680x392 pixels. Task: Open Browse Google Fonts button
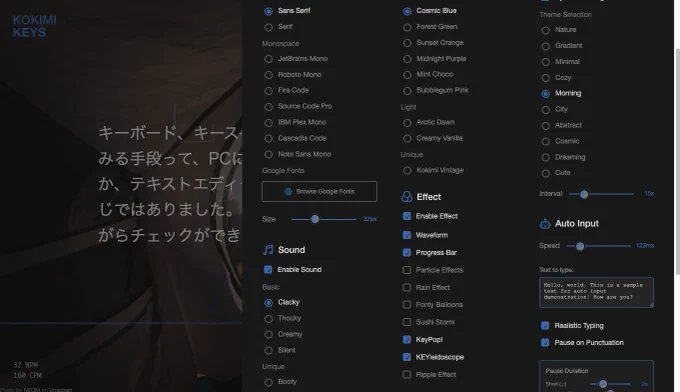pyautogui.click(x=320, y=191)
